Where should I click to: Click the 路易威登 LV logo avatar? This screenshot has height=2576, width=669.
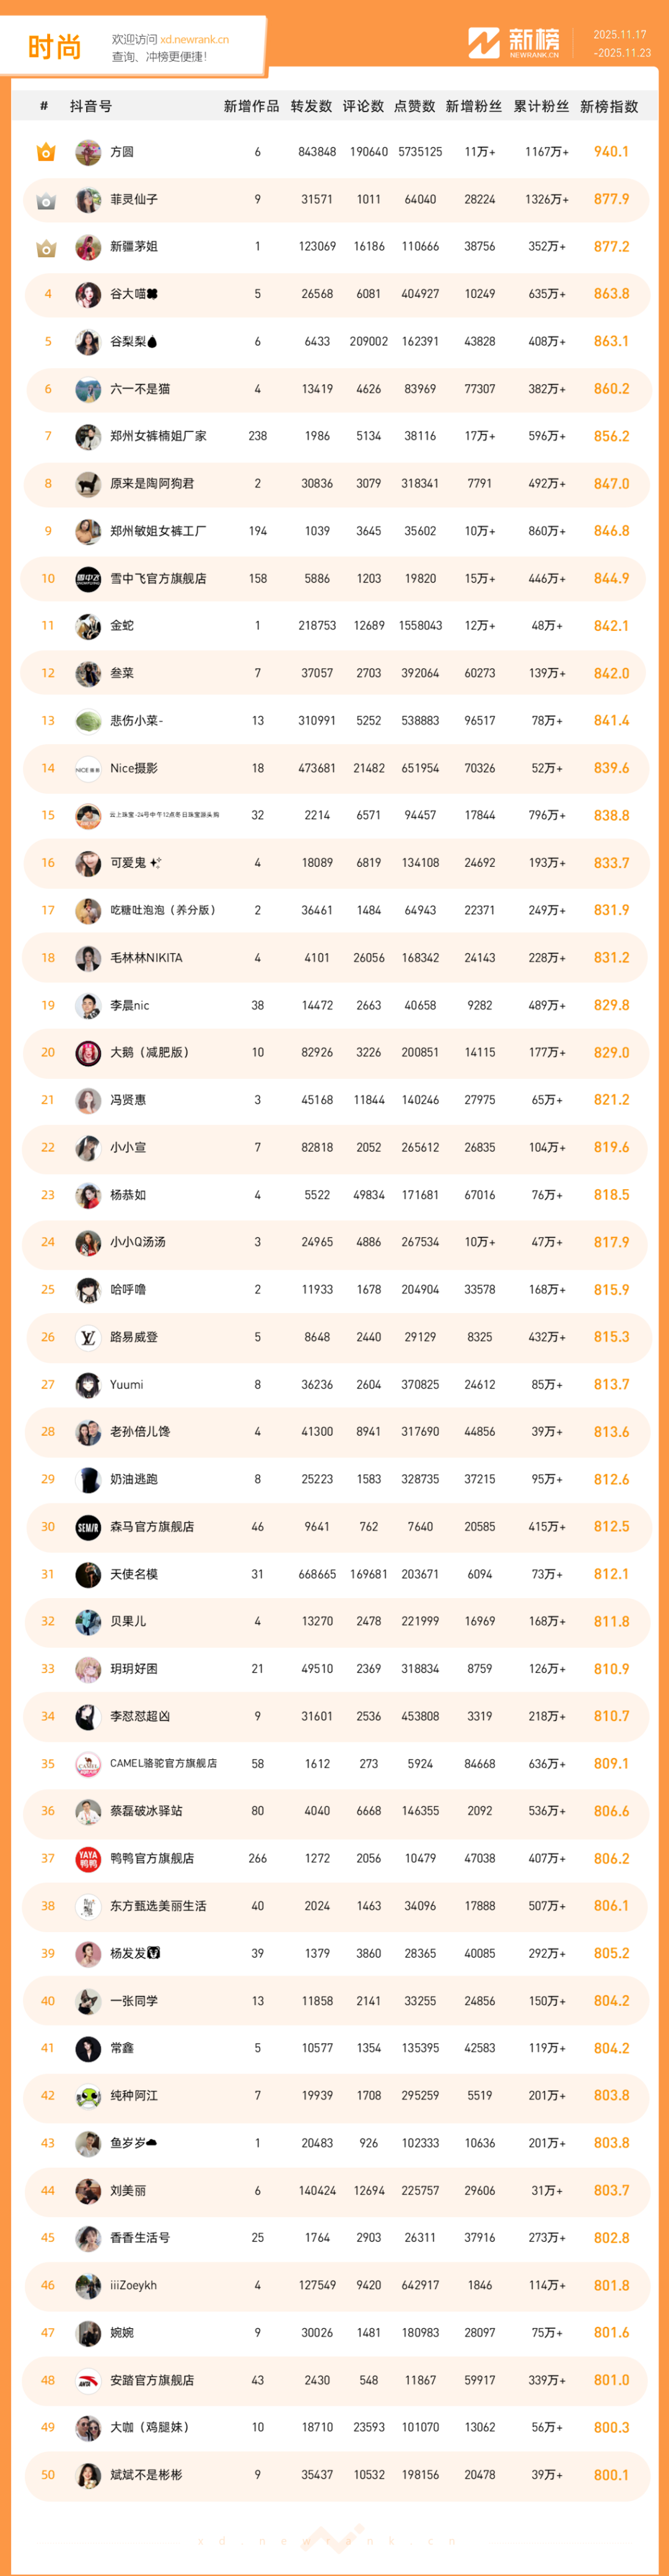88,1337
